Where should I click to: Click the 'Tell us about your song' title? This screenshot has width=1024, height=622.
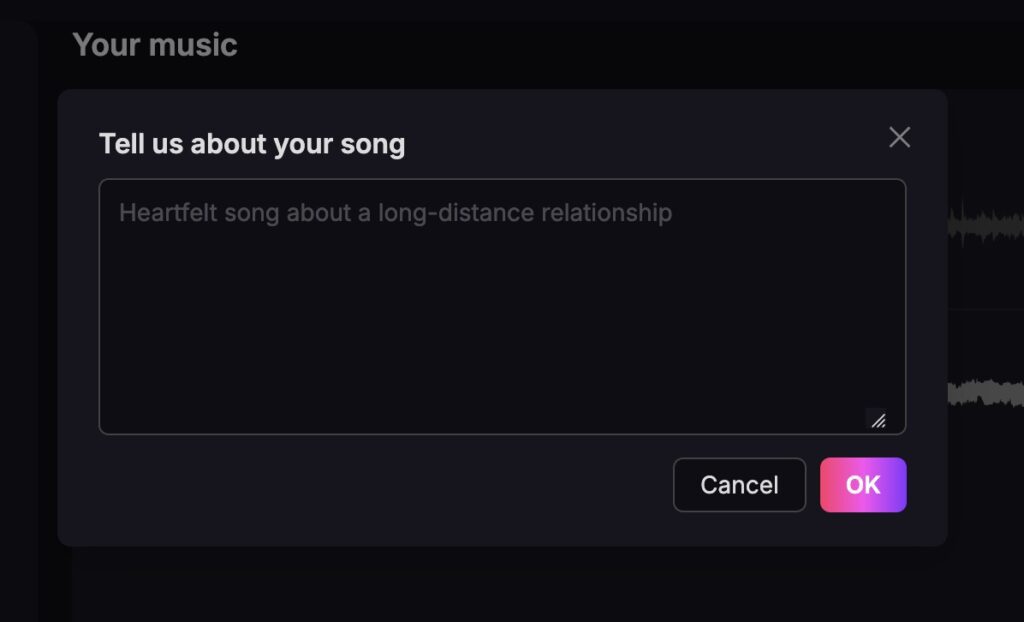(252, 144)
